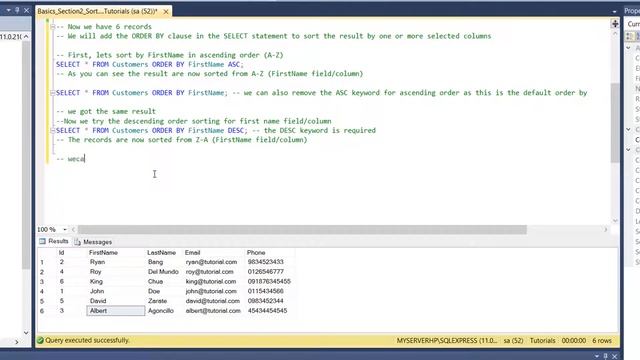Click the '00:00:00' elapsed time in status bar
This screenshot has width=640, height=360.
pos(573,340)
